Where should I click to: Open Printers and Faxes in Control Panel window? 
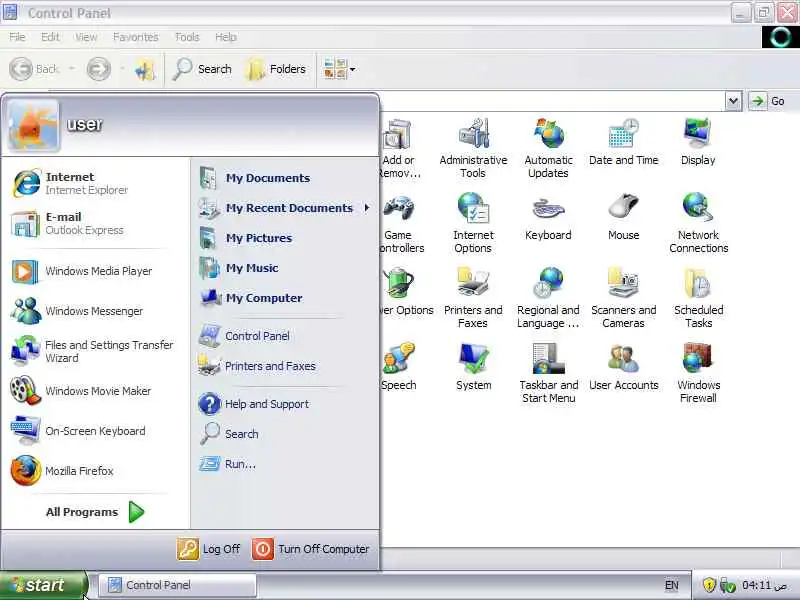pyautogui.click(x=473, y=298)
